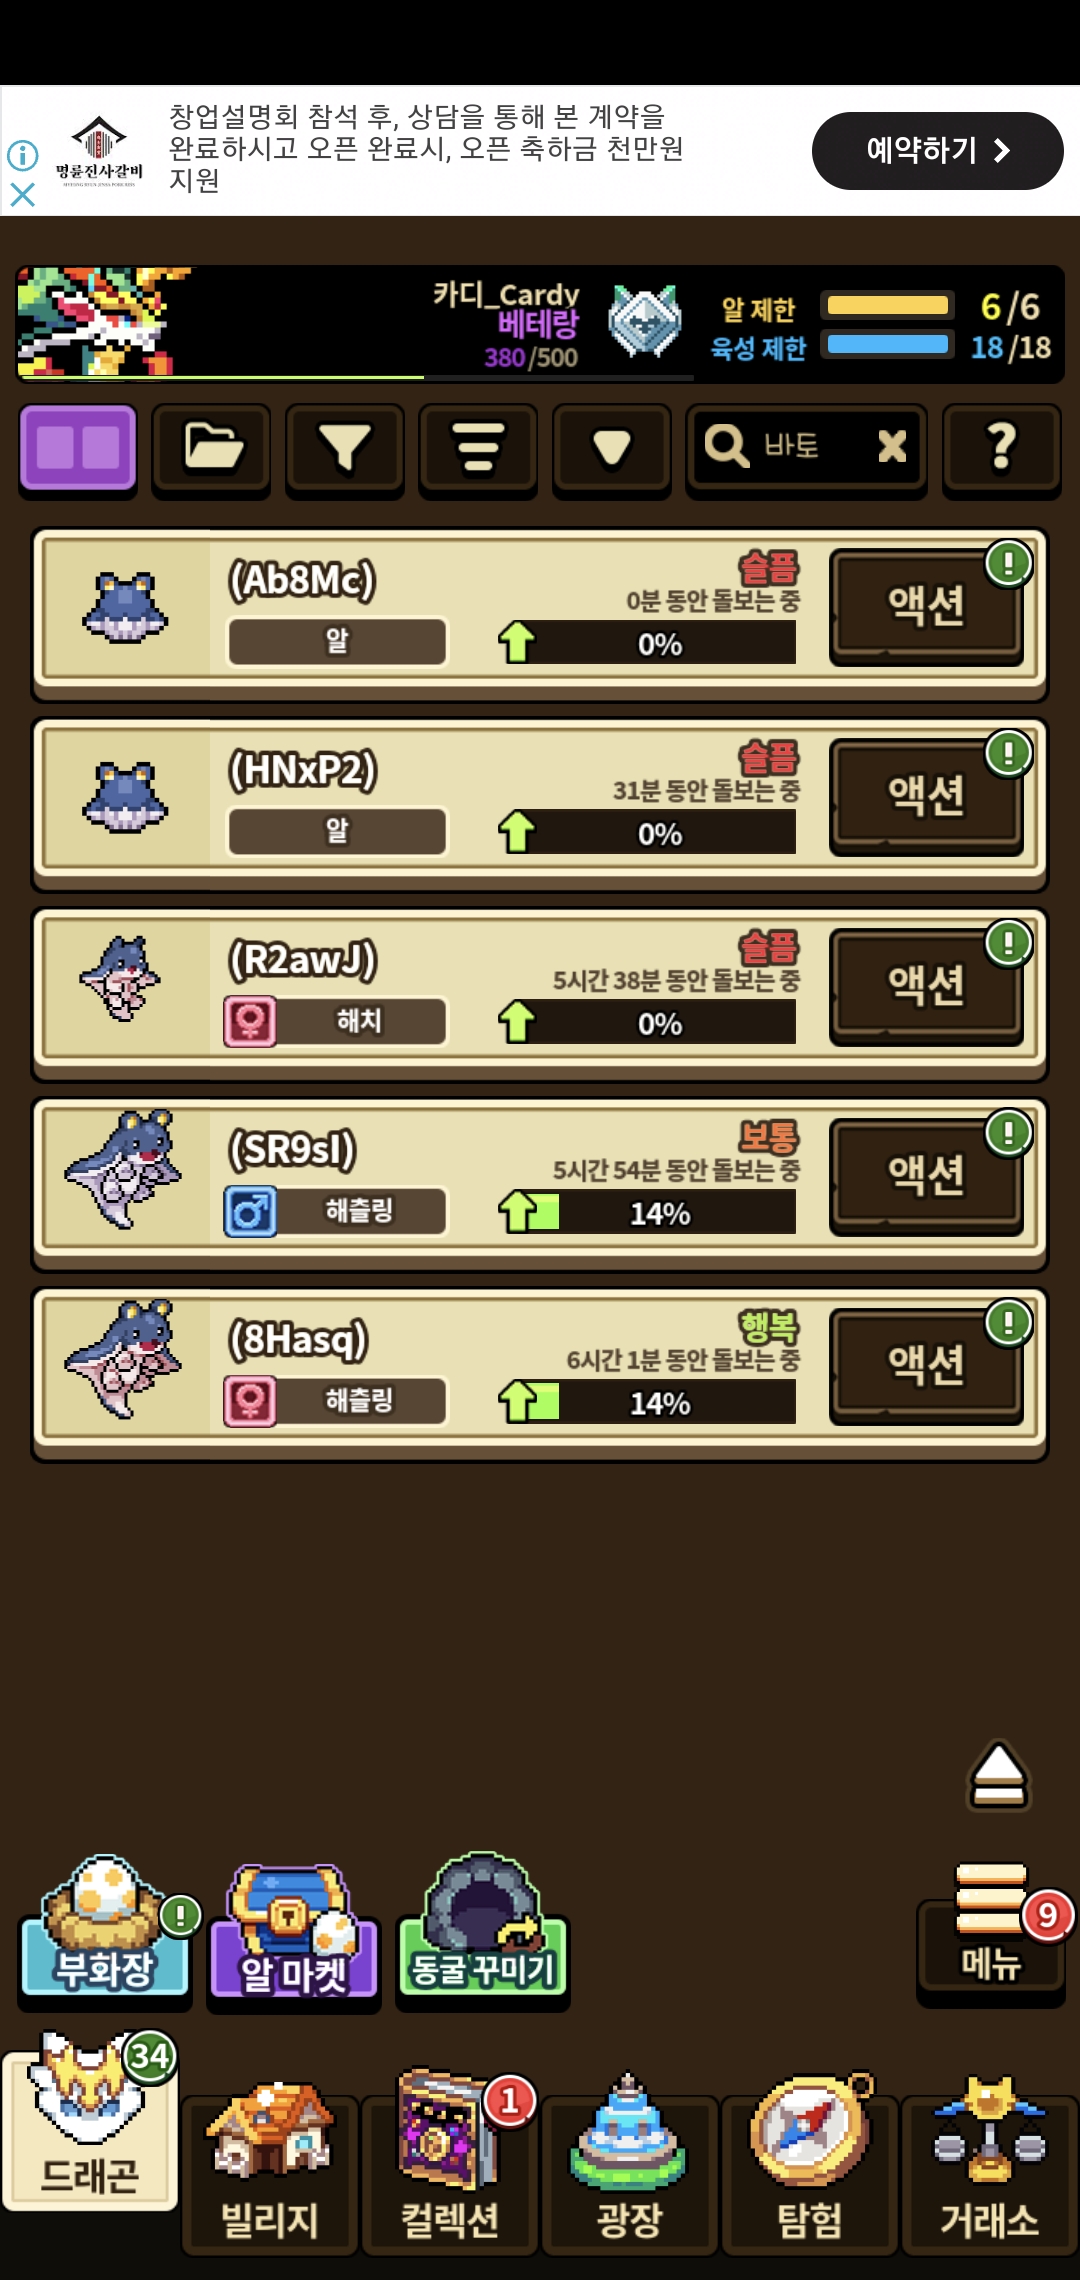Open the funnel filter options
Image resolution: width=1080 pixels, height=2280 pixels.
(345, 448)
